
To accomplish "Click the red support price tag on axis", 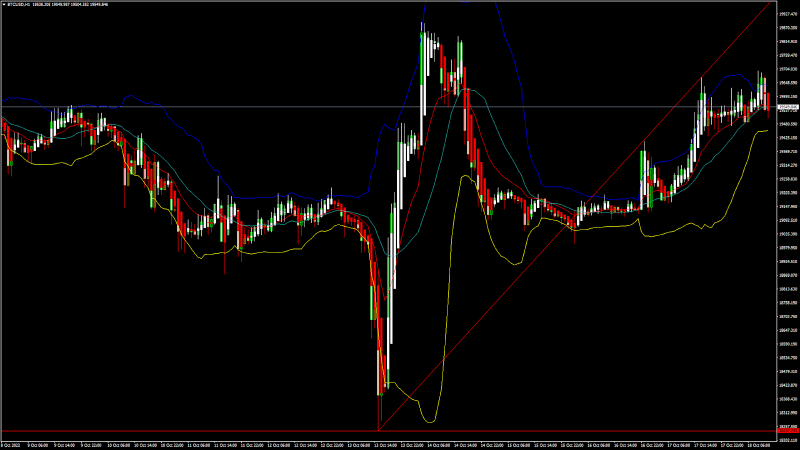I will click(788, 431).
